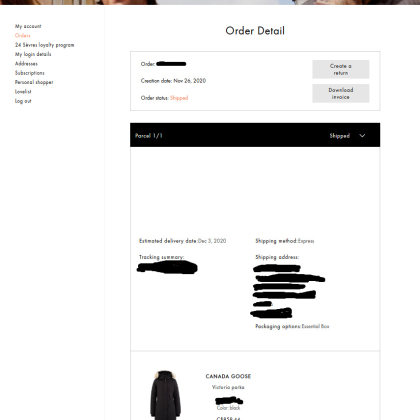Log out of the account
The width and height of the screenshot is (420, 420).
[23, 101]
